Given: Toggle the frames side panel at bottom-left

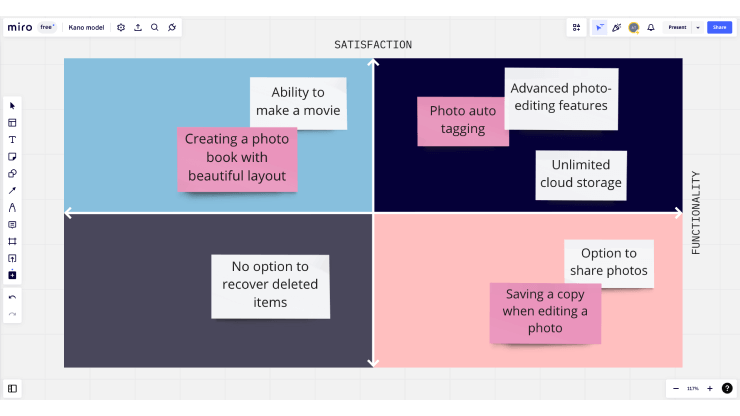Looking at the screenshot, I should tap(12, 389).
